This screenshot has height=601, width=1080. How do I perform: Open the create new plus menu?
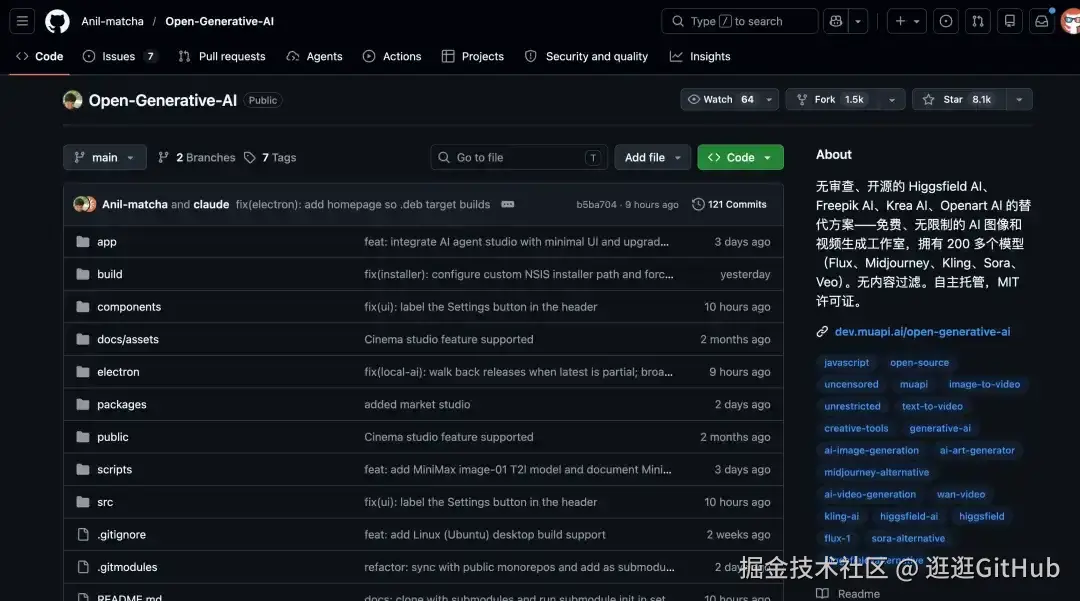906,21
